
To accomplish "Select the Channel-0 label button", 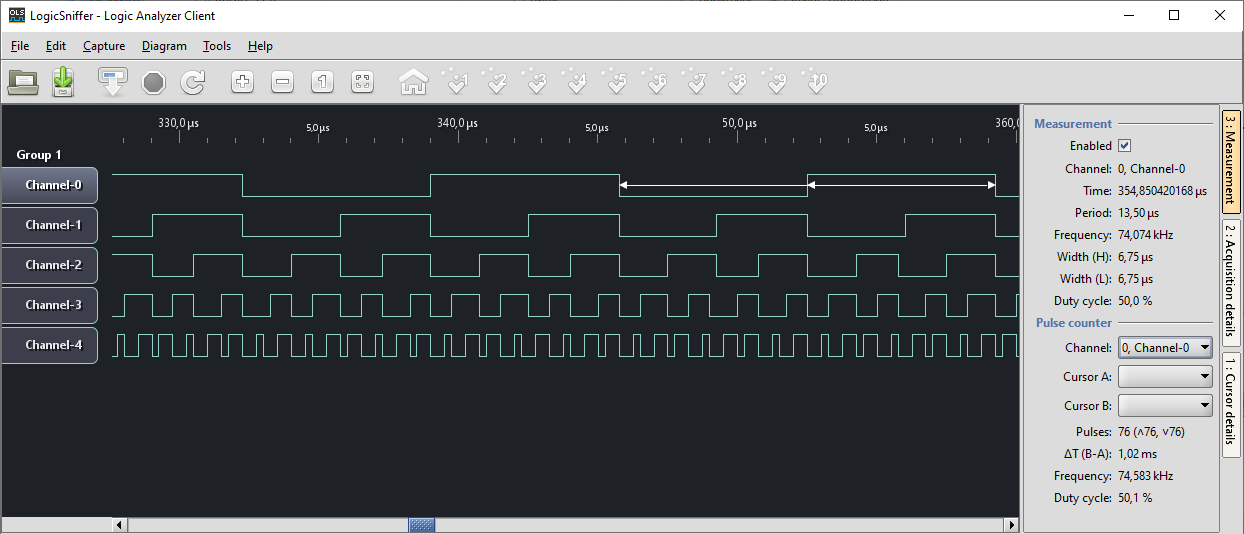I will (x=49, y=185).
